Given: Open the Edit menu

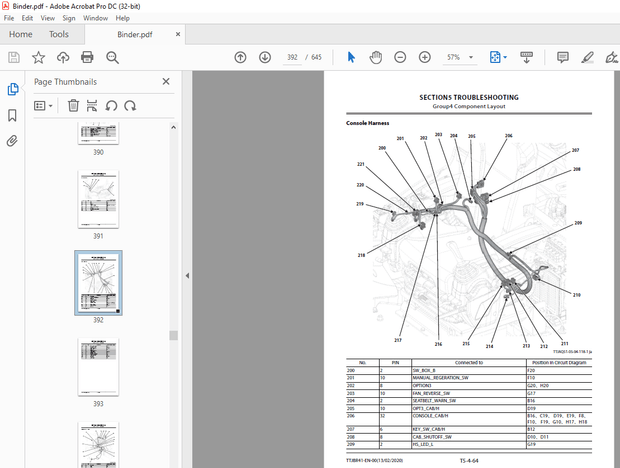Looking at the screenshot, I should [x=27, y=18].
